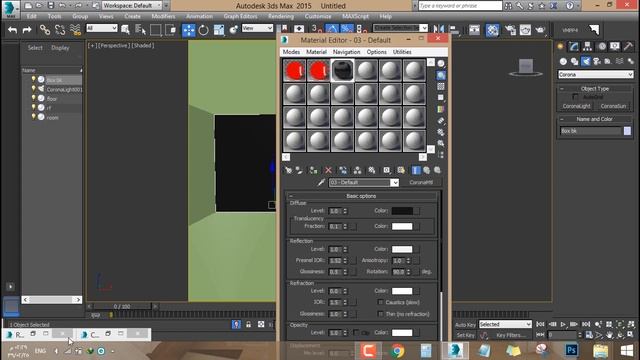The height and width of the screenshot is (360, 640).
Task: Open the Select by Name dialog
Action: pos(140,30)
